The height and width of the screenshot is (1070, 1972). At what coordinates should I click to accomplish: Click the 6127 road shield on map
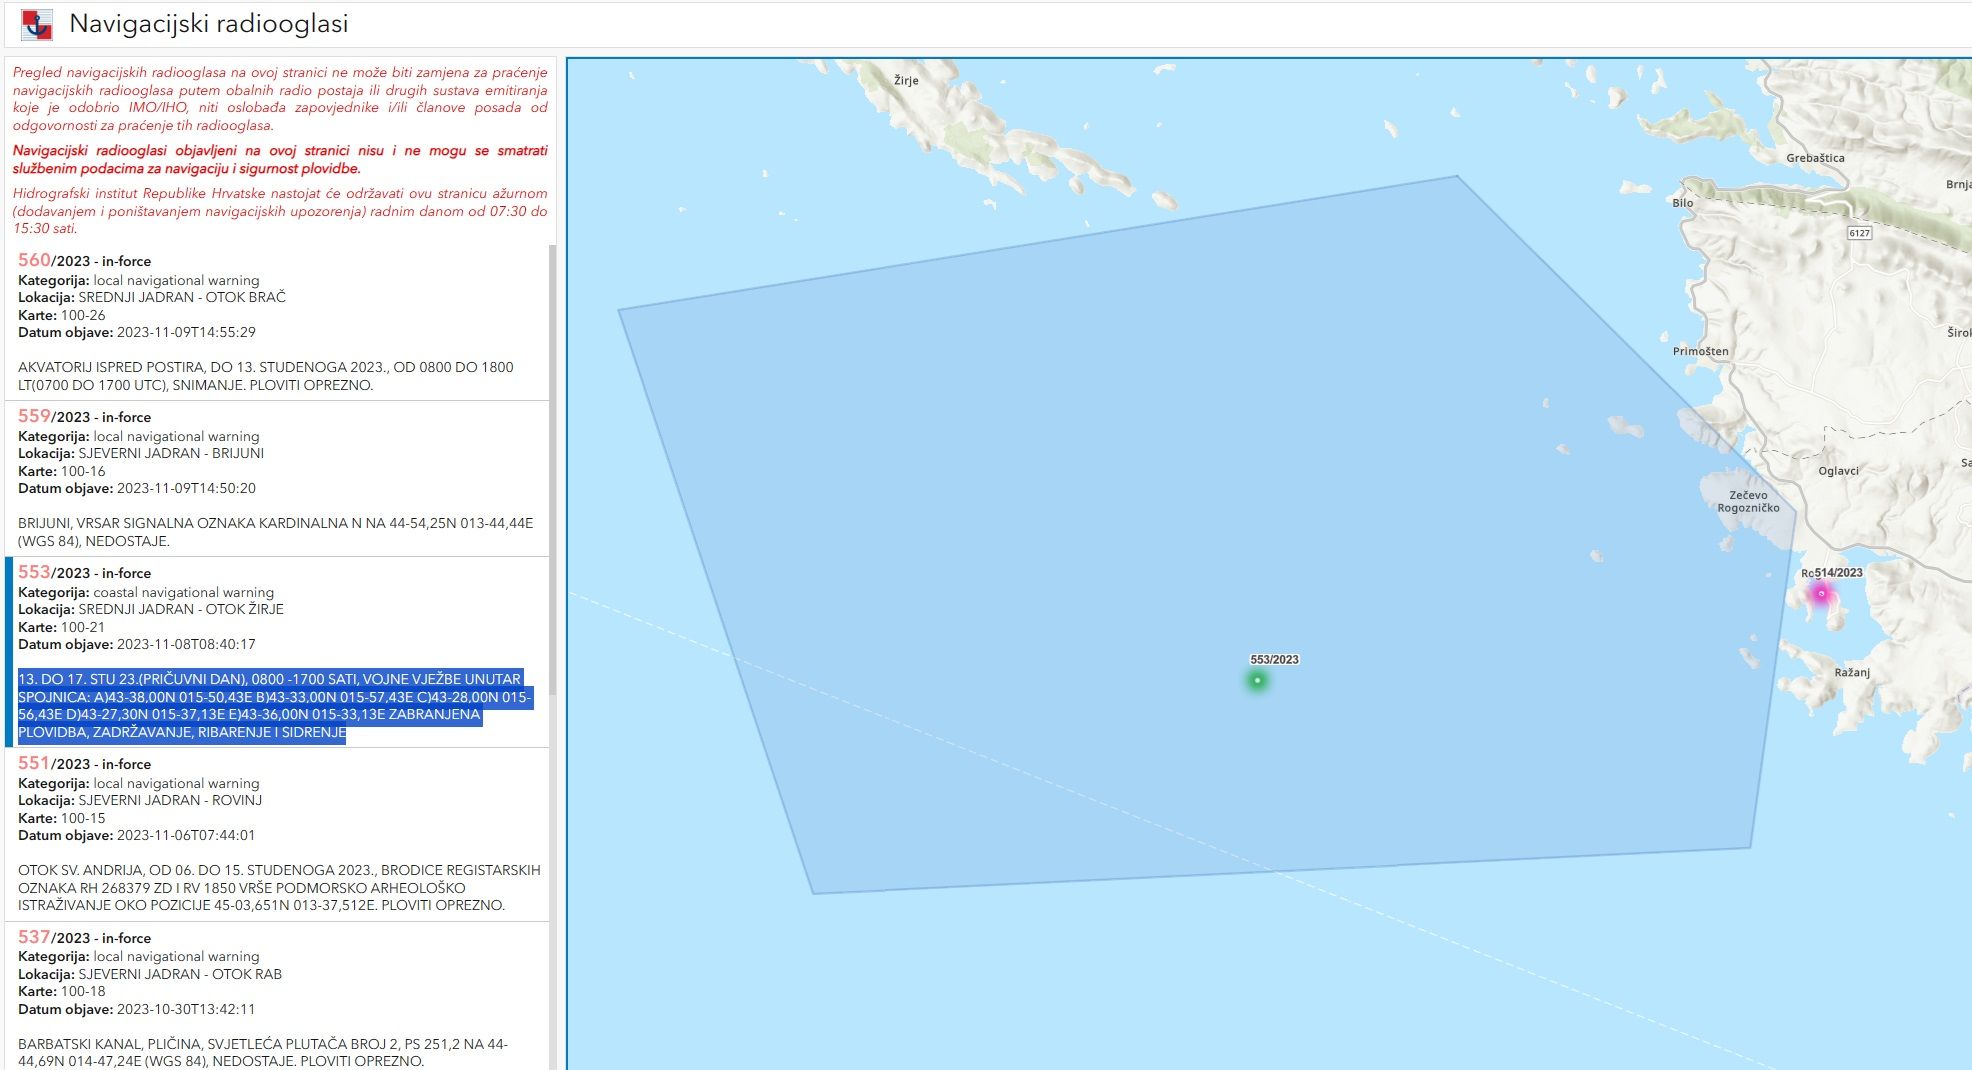pos(1859,233)
